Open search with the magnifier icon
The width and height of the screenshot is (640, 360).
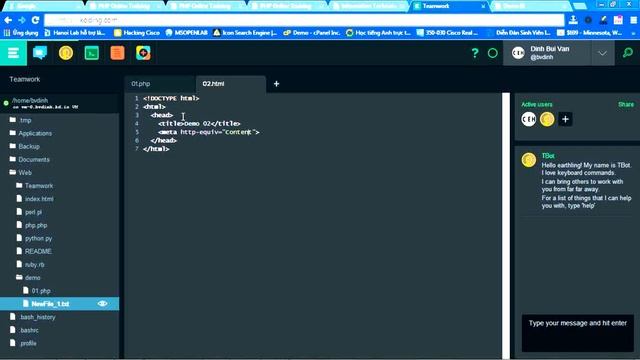click(x=628, y=53)
